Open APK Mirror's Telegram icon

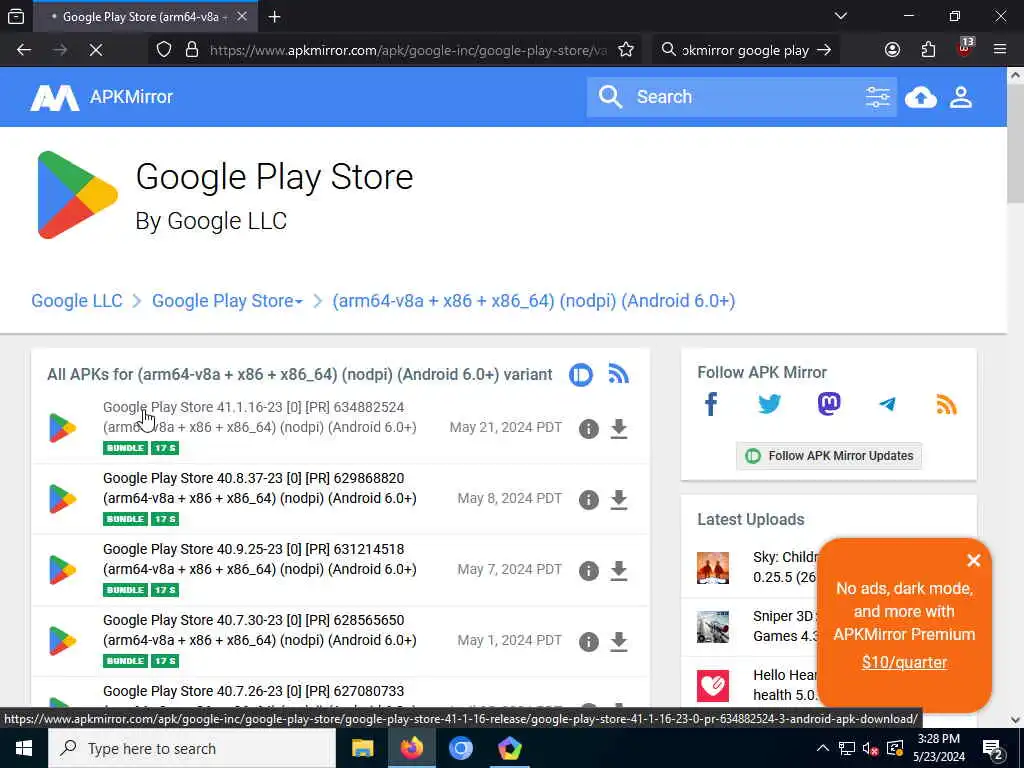click(x=887, y=404)
